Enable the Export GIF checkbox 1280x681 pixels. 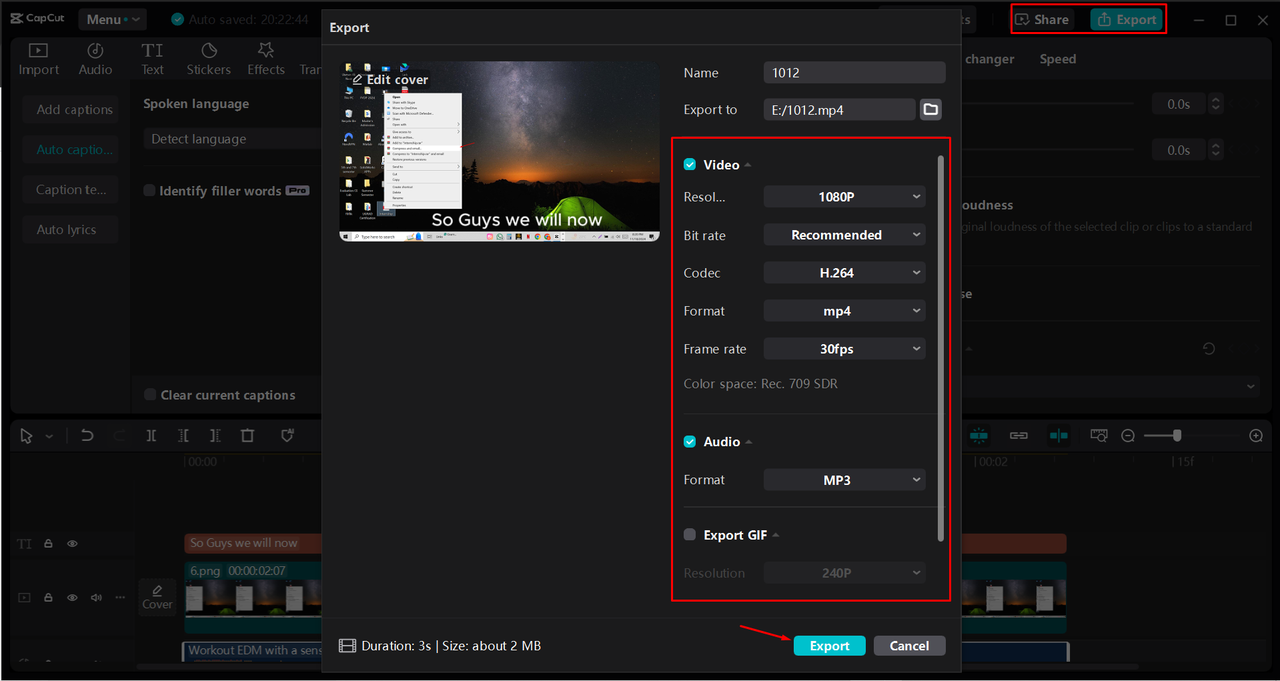pyautogui.click(x=690, y=535)
